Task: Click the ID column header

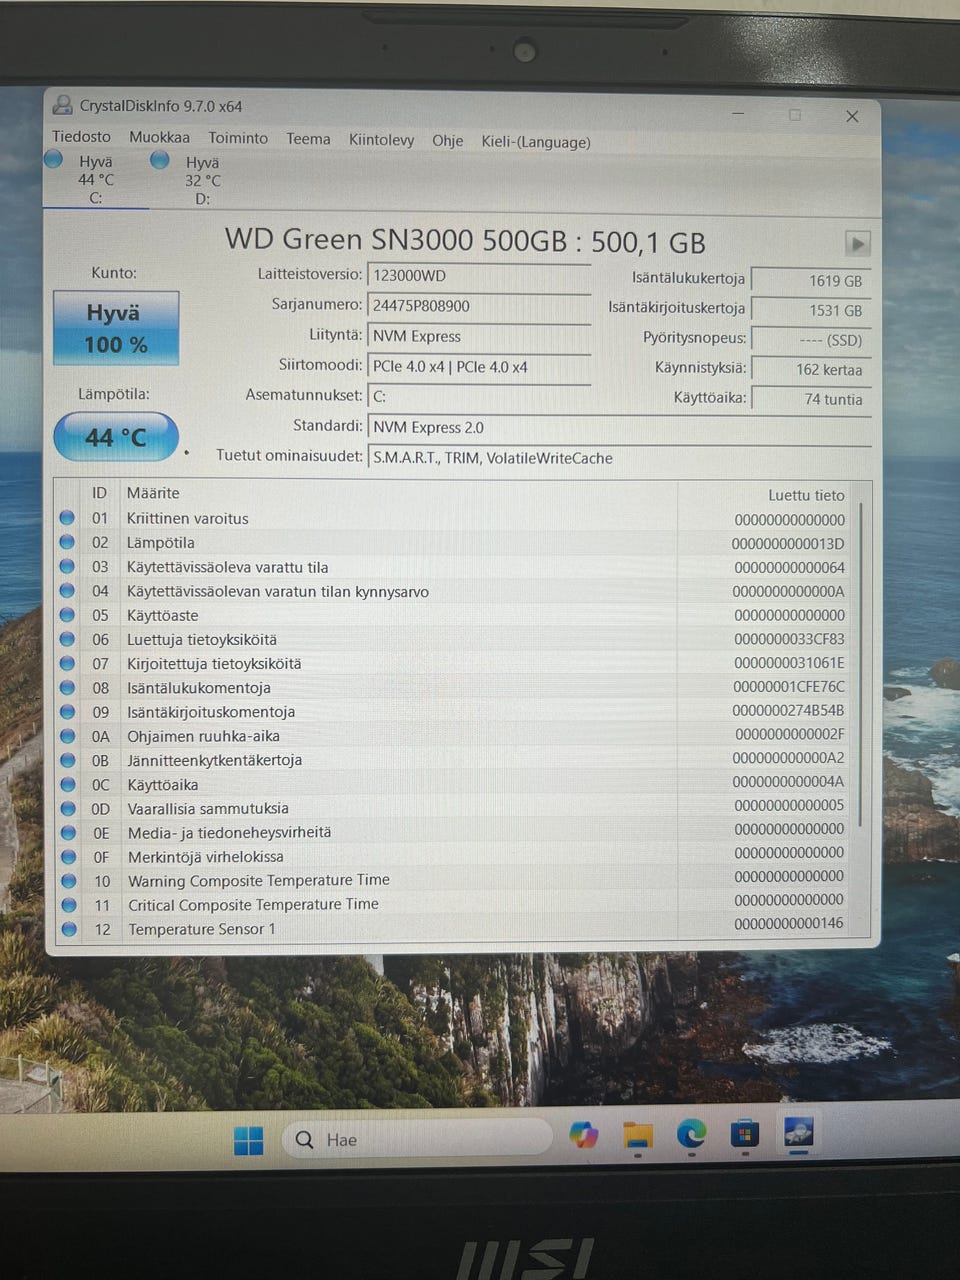Action: [99, 493]
